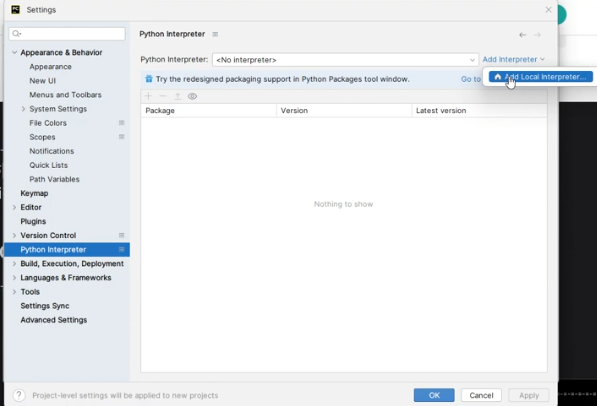Viewport: 597px width, 406px height.
Task: Click into the settings search field
Action: click(x=67, y=34)
